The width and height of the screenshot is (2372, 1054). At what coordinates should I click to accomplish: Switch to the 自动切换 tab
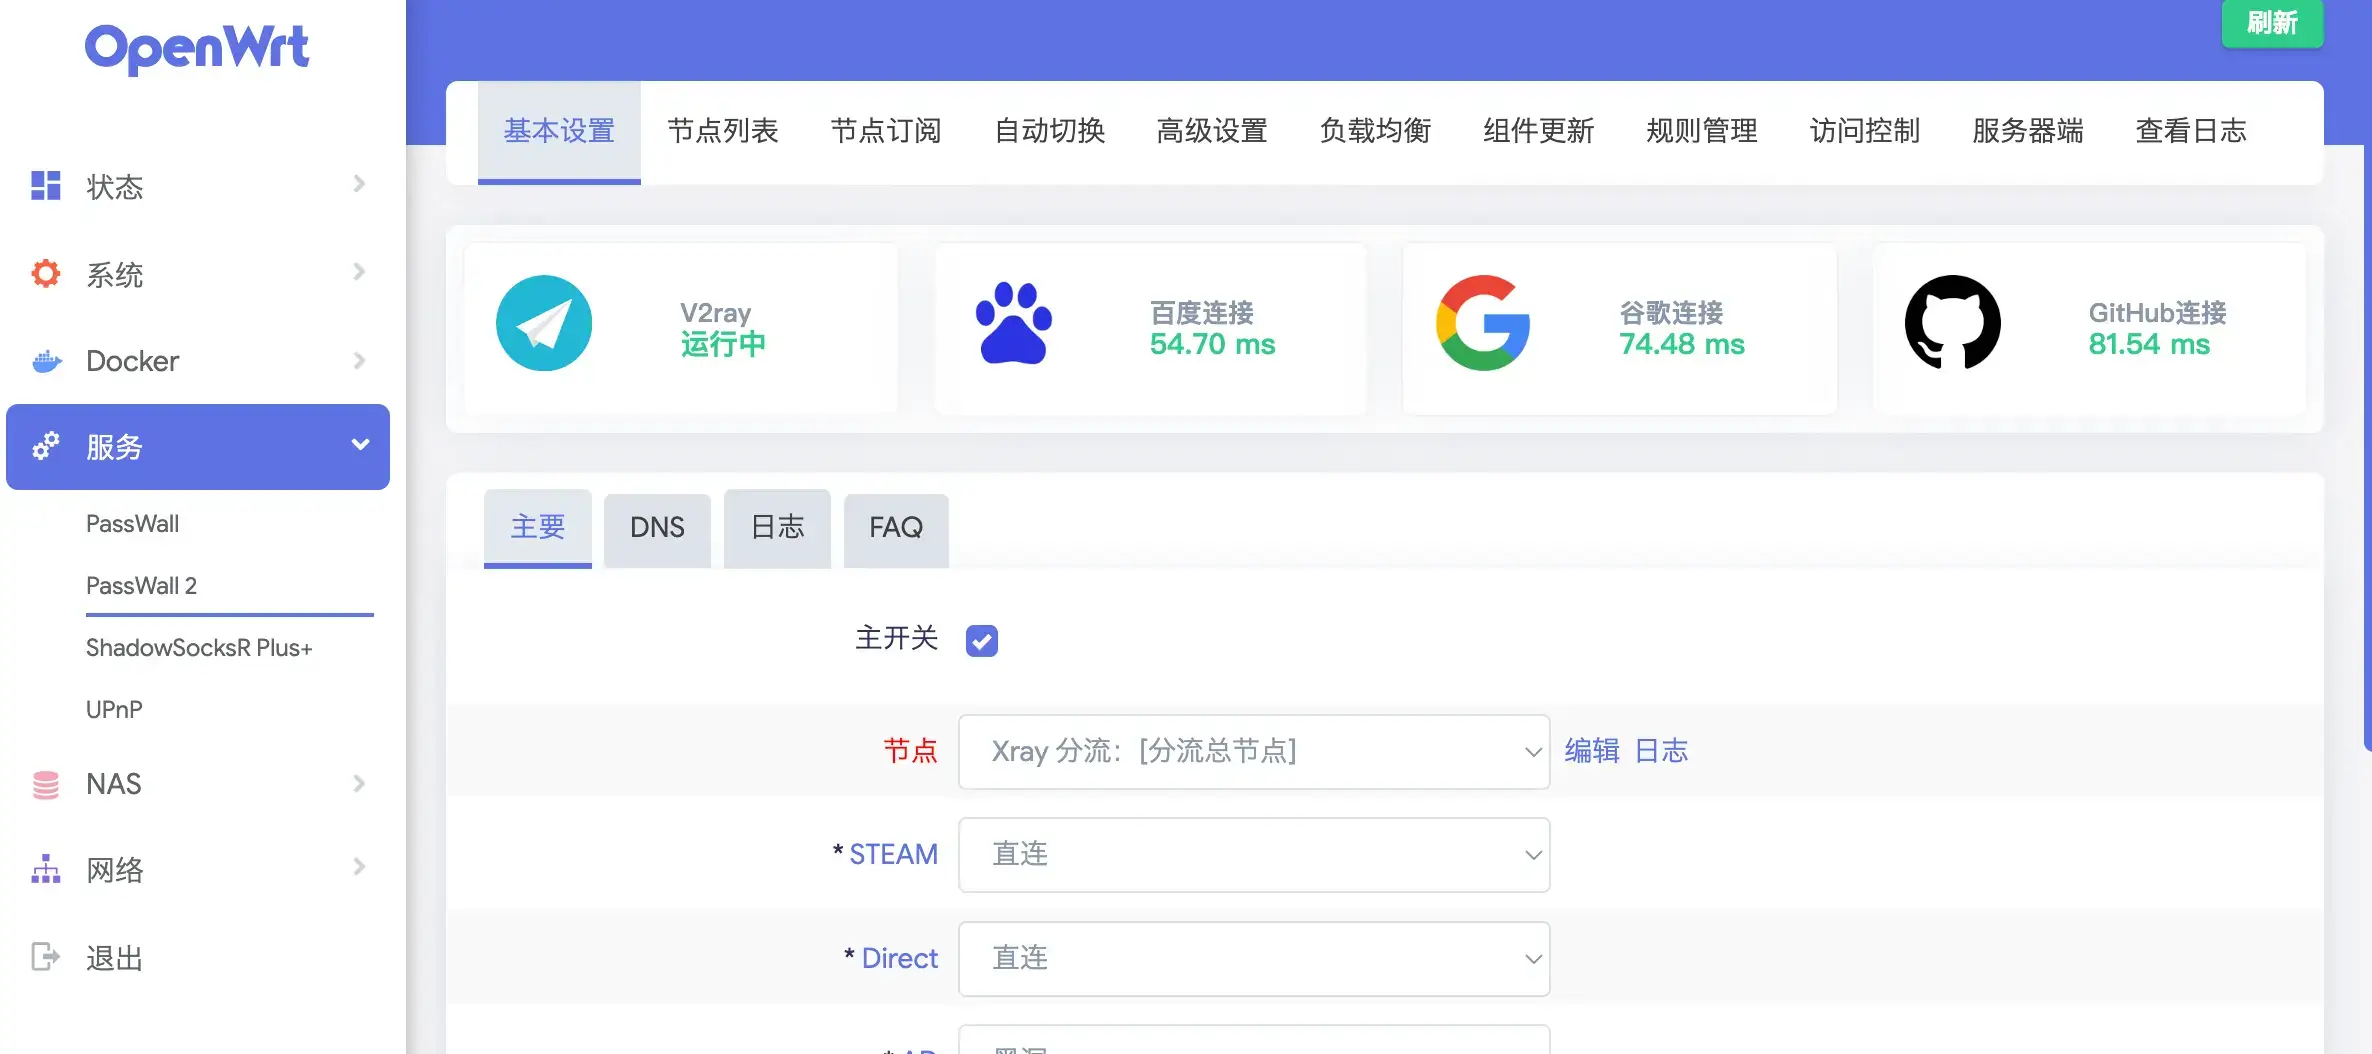(1049, 132)
